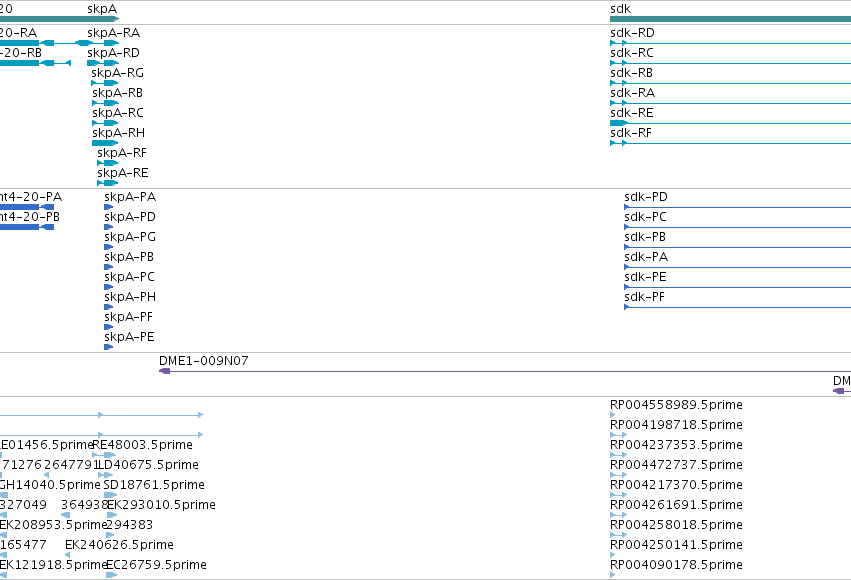Select the skpA-RH transcript feature
Viewport: 851px width, 580px height.
[105, 143]
